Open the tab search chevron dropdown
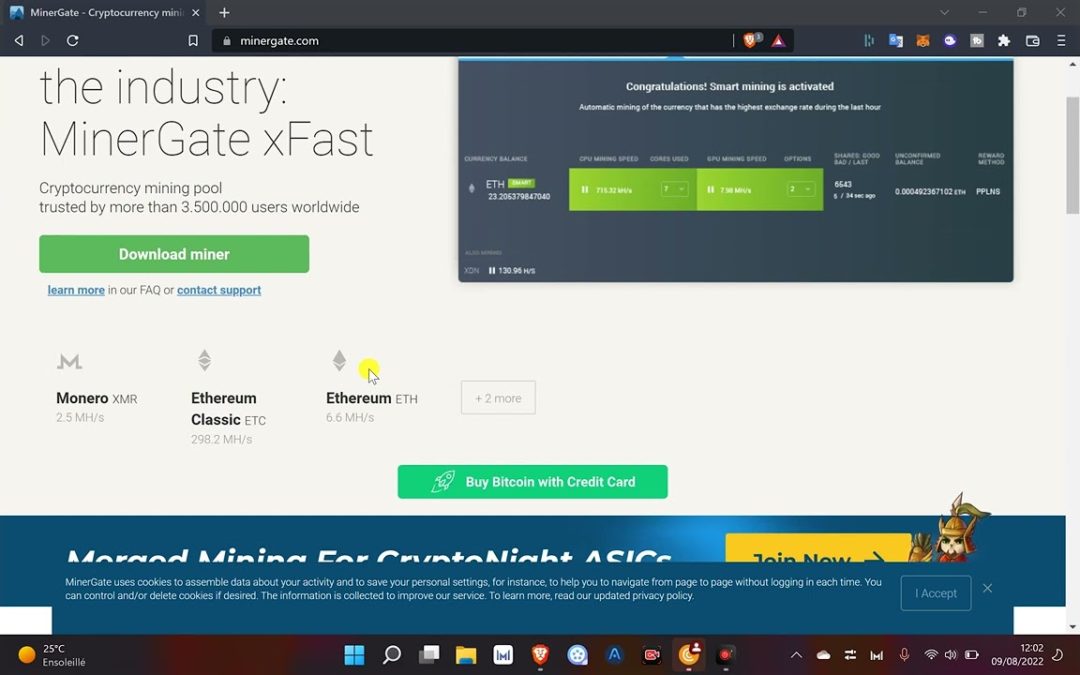 (944, 12)
